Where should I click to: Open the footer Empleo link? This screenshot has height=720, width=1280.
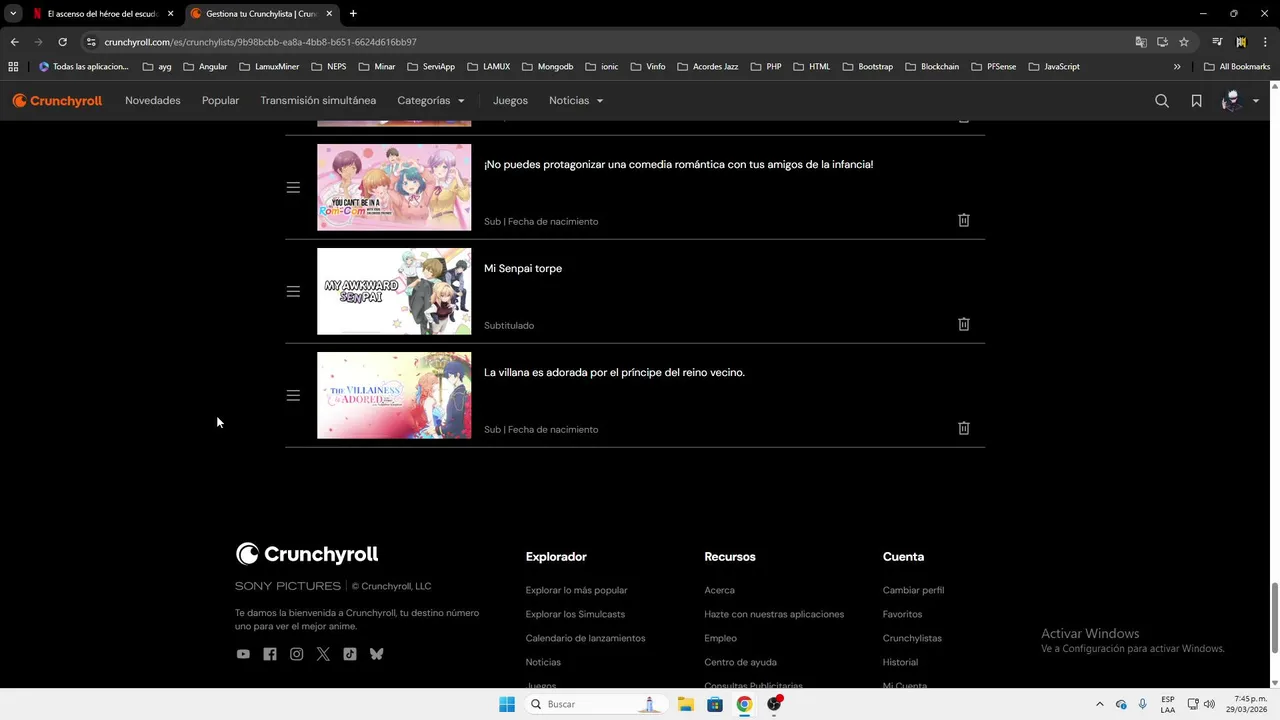[x=720, y=638]
